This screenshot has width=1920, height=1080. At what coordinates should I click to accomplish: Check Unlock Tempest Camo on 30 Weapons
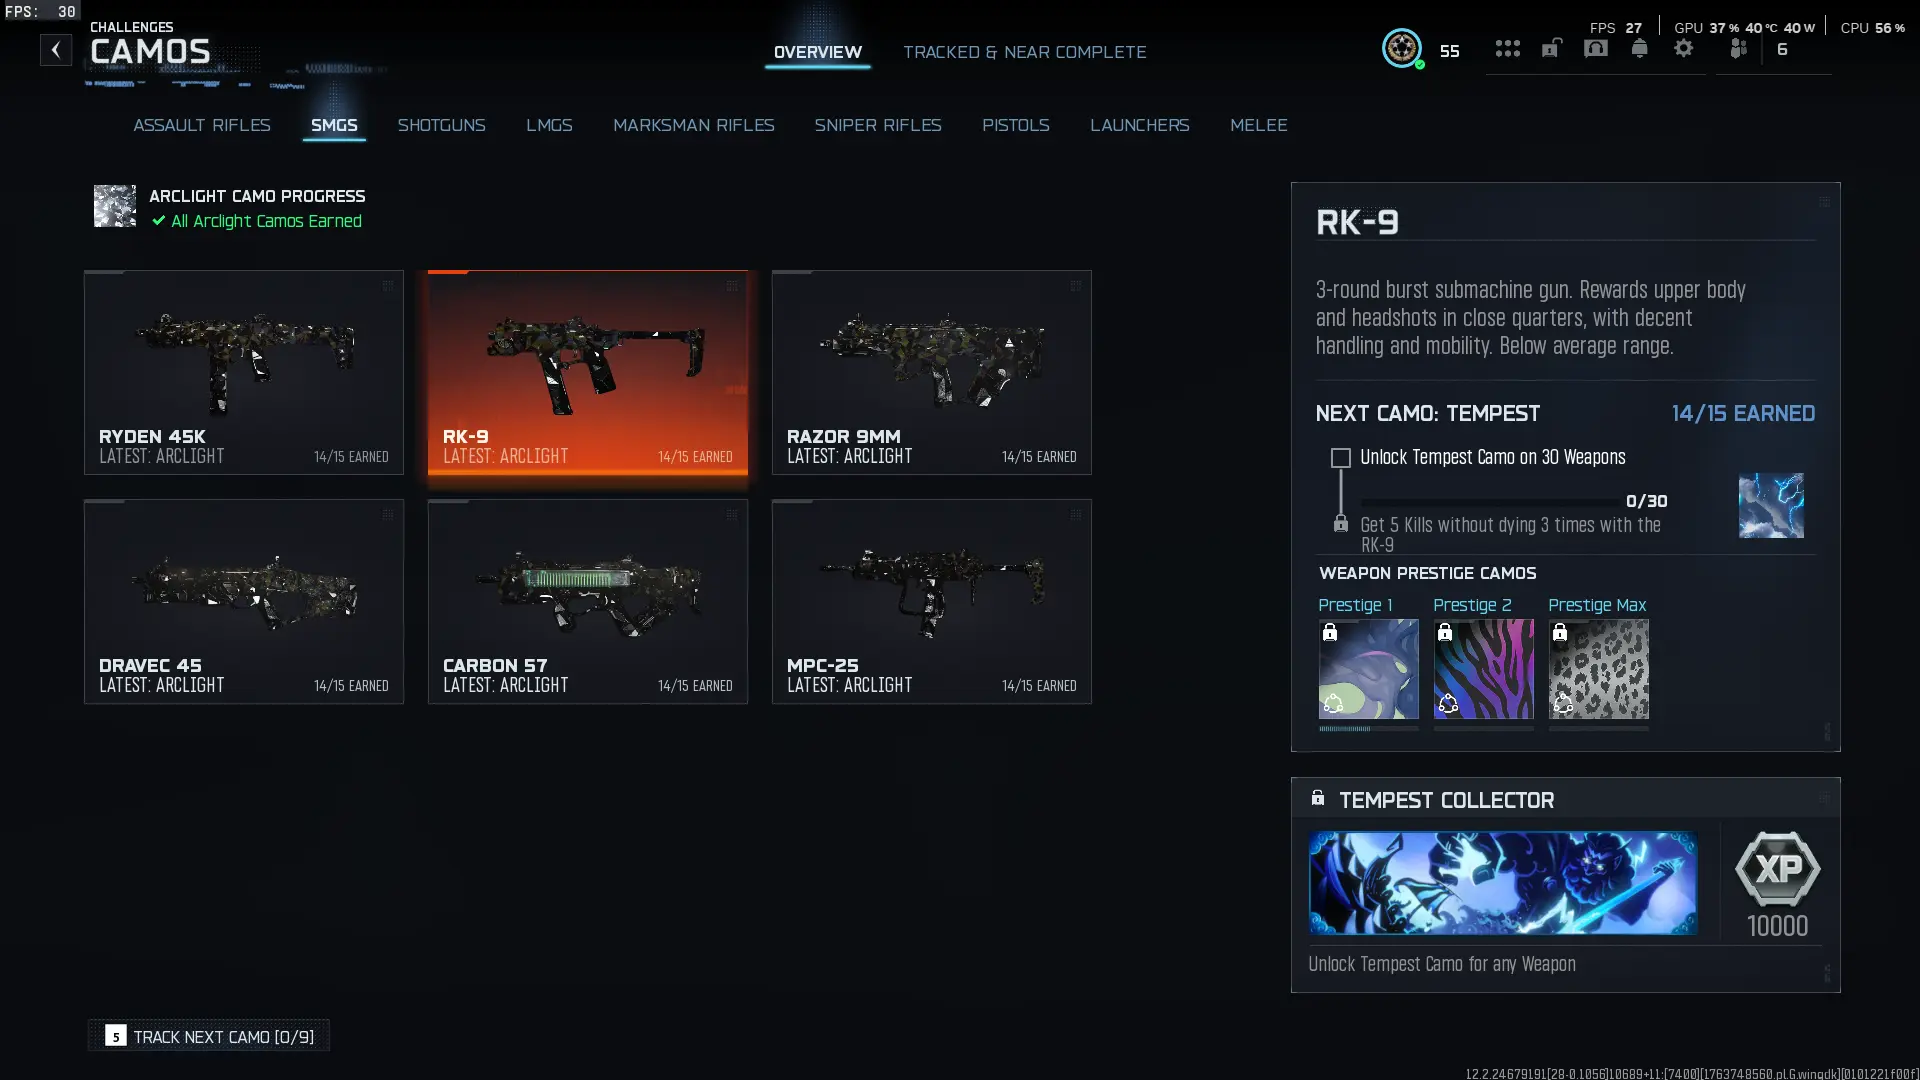pyautogui.click(x=1340, y=458)
